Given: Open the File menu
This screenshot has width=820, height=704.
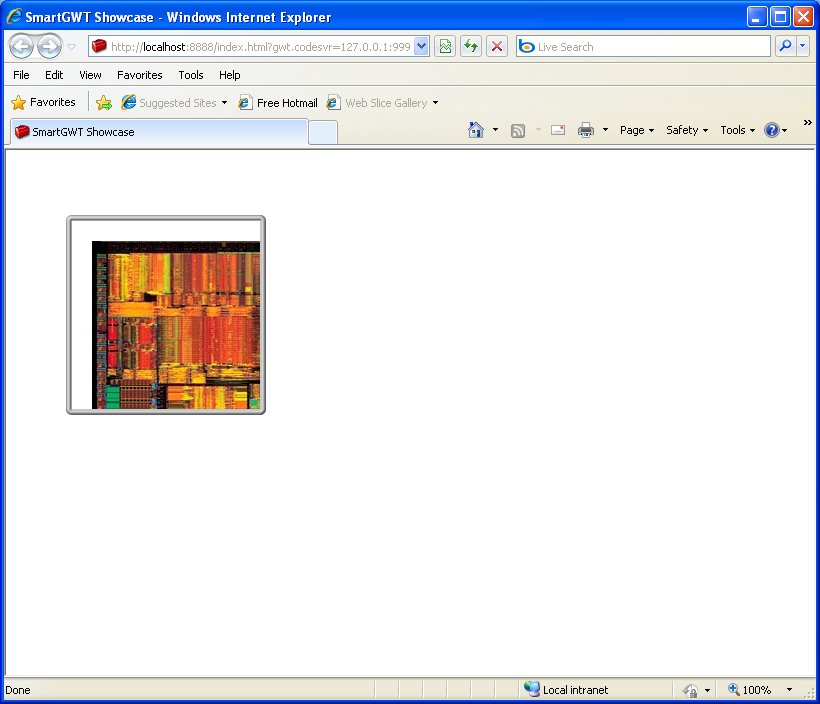Looking at the screenshot, I should 21,75.
